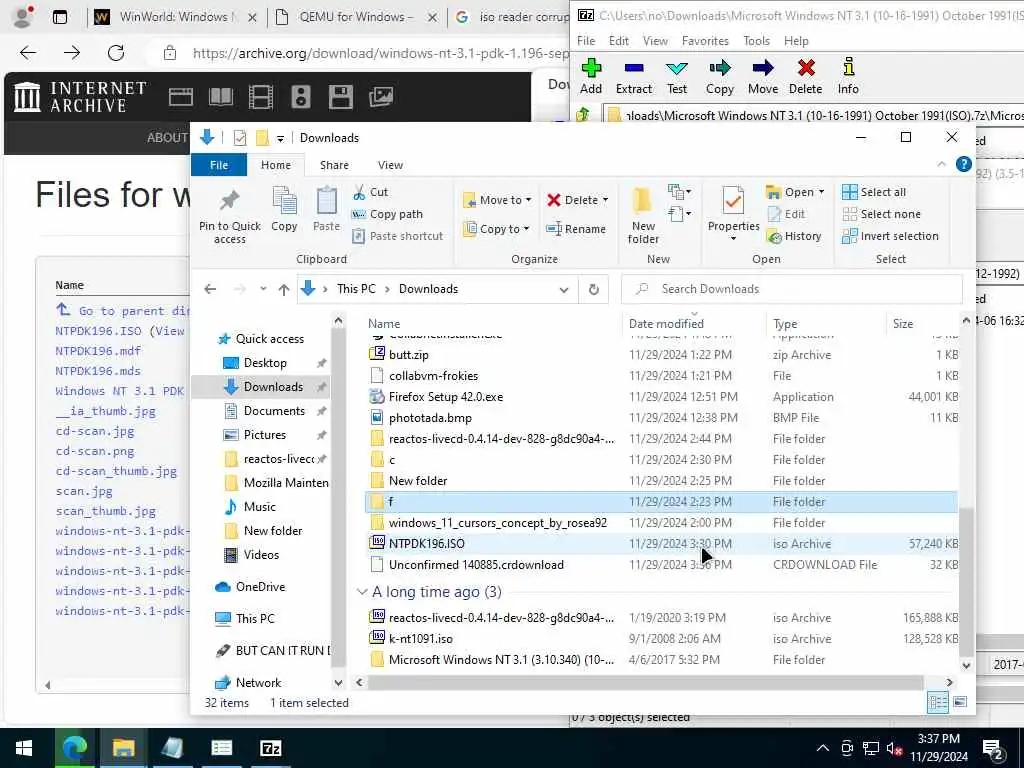1024x768 pixels.
Task: Refresh the Downloads folder view
Action: point(594,289)
